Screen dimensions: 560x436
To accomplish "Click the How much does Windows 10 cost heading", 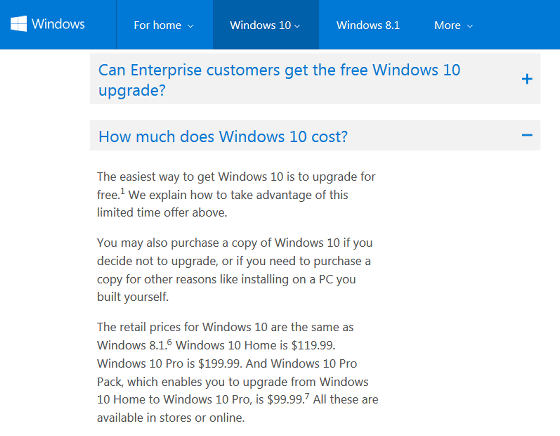I will point(223,136).
